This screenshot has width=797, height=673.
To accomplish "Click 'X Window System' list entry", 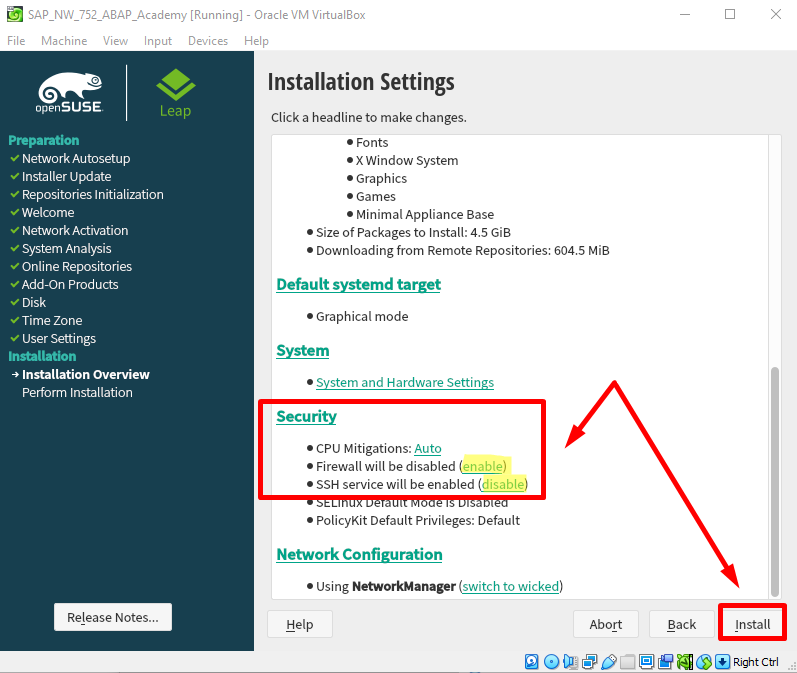I will point(407,160).
